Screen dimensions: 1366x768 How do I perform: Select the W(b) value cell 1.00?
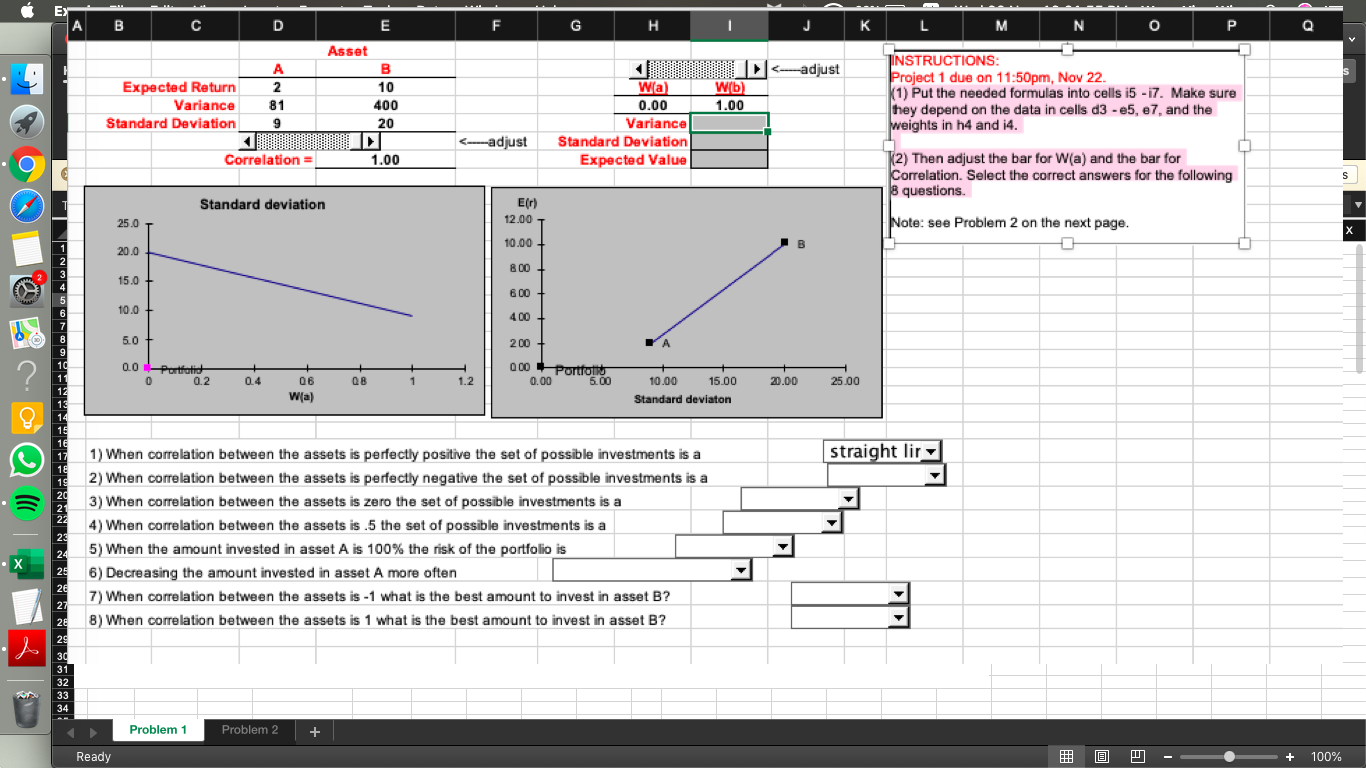(729, 105)
